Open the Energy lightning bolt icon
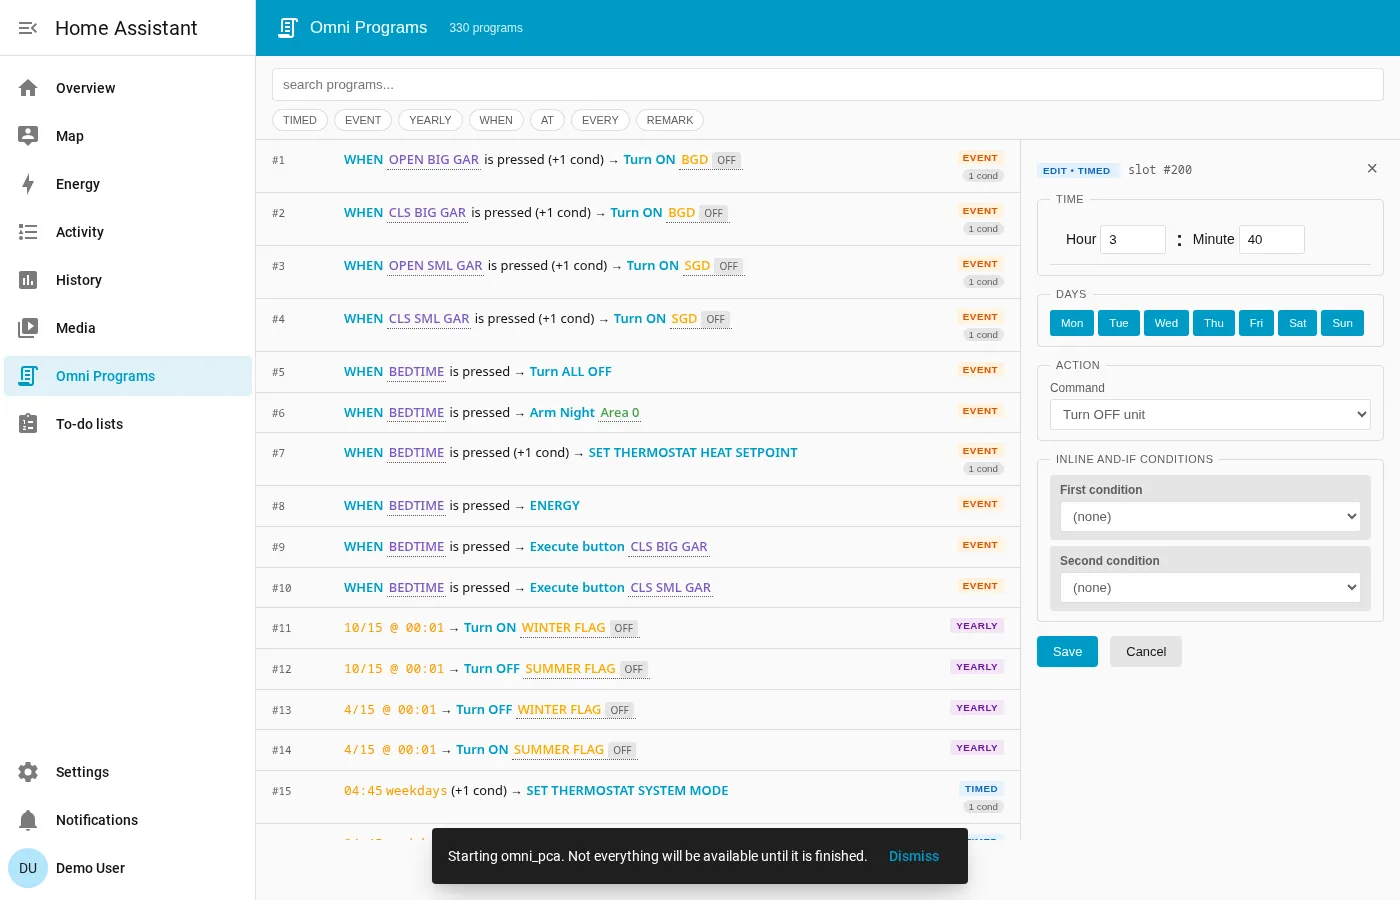 [28, 184]
